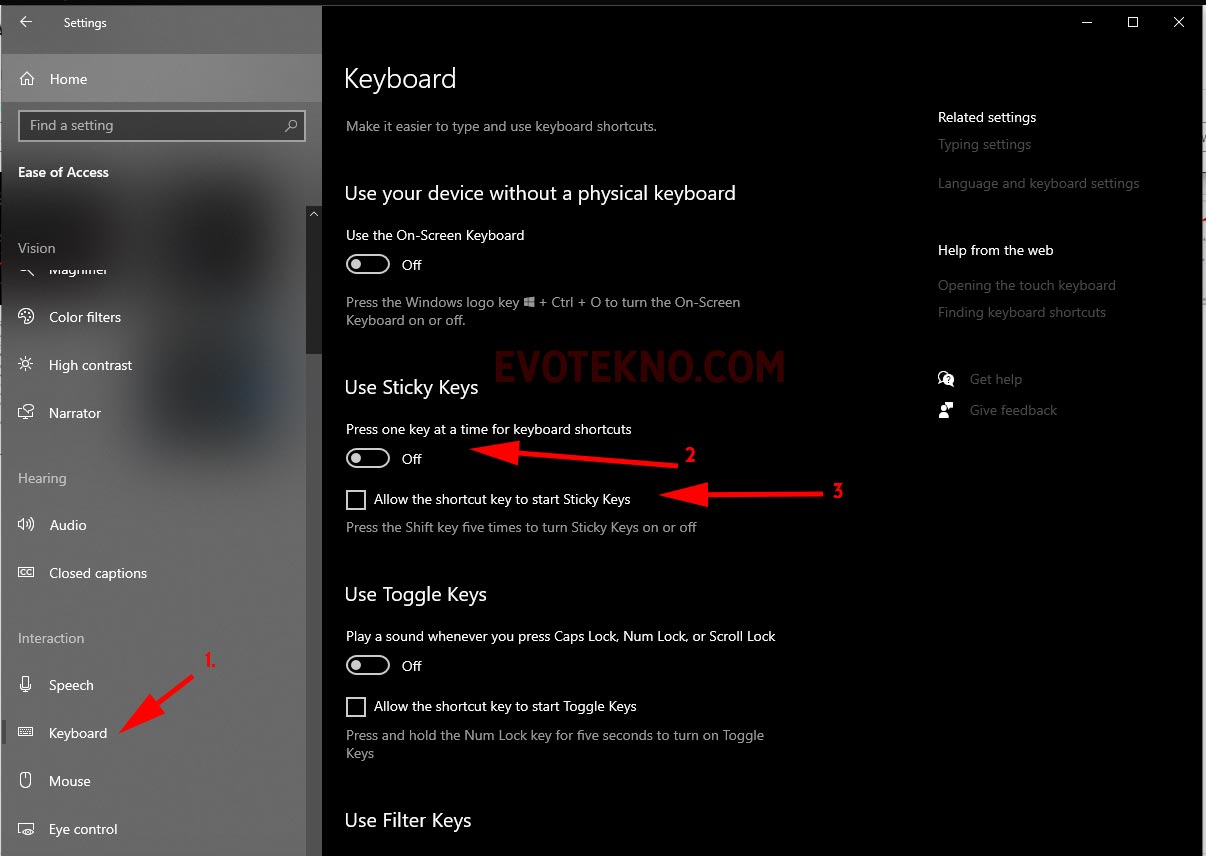Click the Home icon in sidebar

(x=27, y=79)
